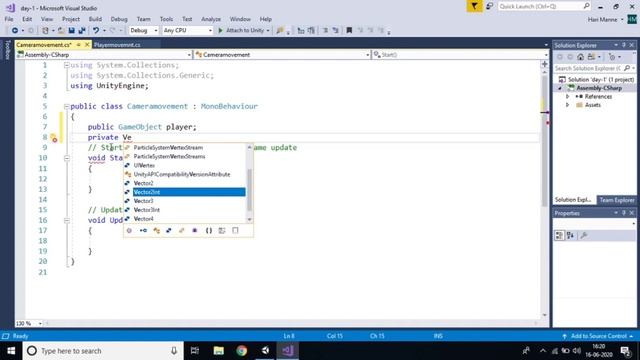The height and width of the screenshot is (360, 640).
Task: Toggle the namespaces braces filter in IntelliSense
Action: tap(209, 231)
